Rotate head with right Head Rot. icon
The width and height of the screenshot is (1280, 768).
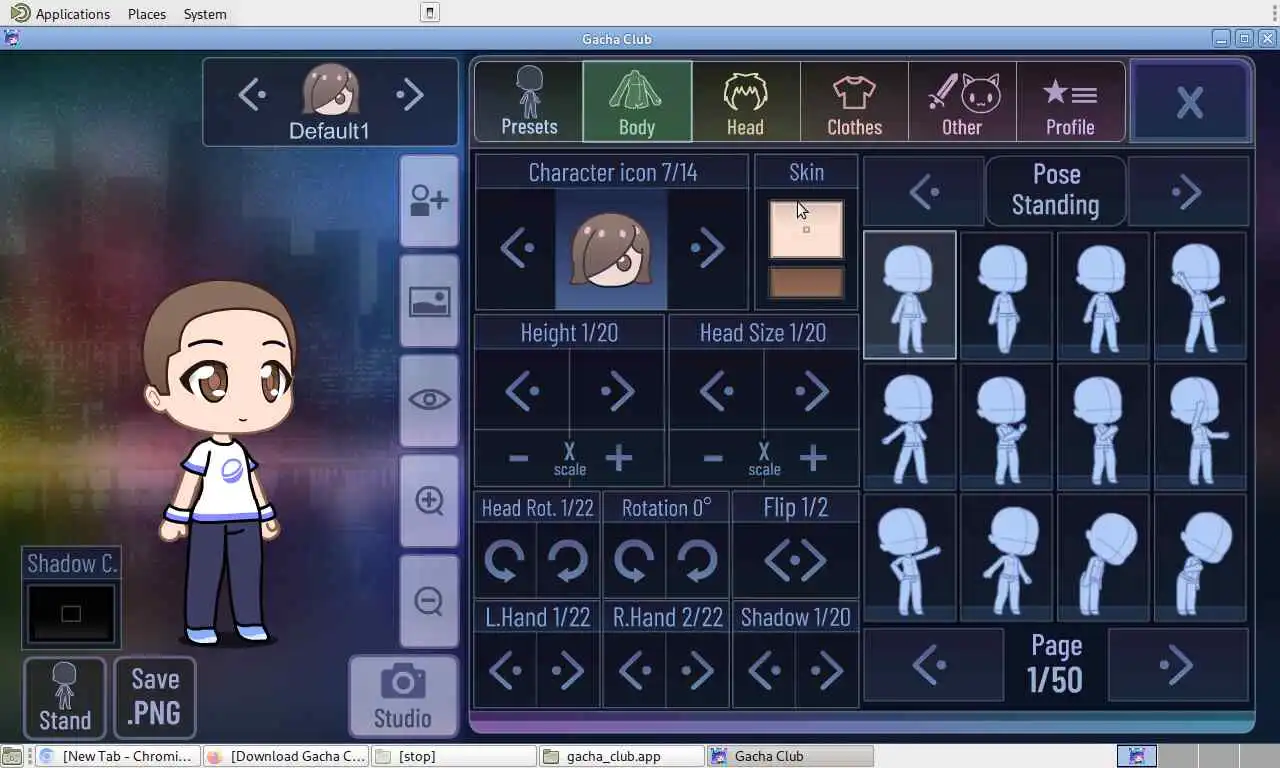tap(567, 561)
